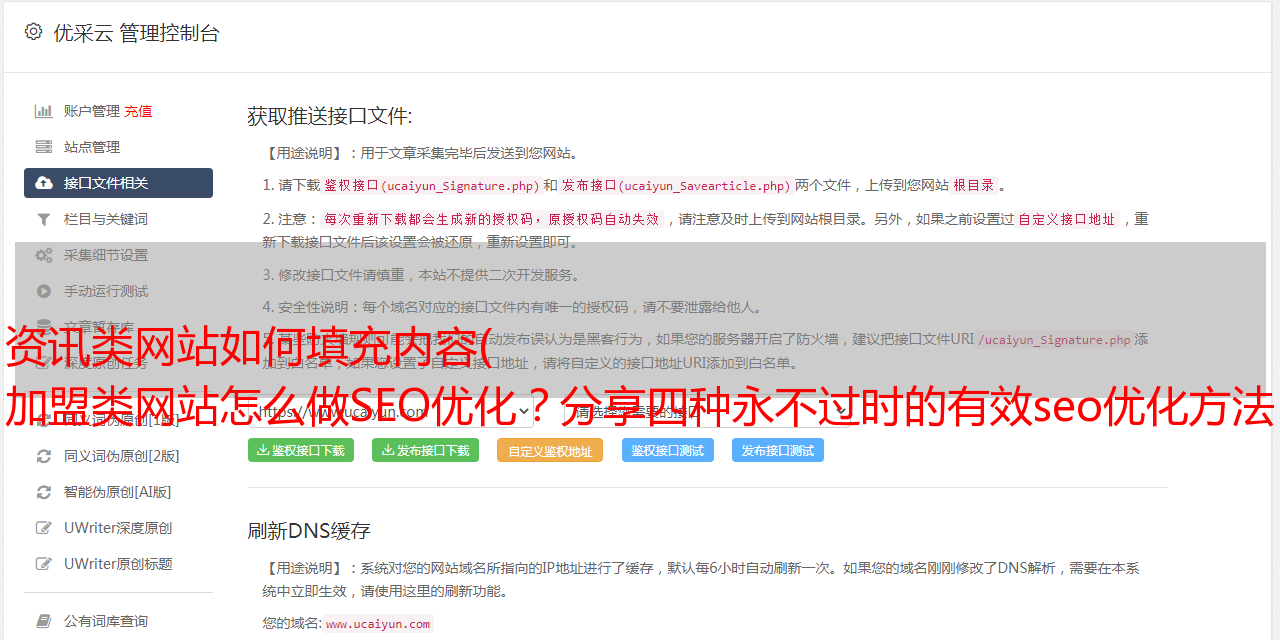
Task: Open UWriter深度原创 in the sidebar
Action: pos(118,528)
